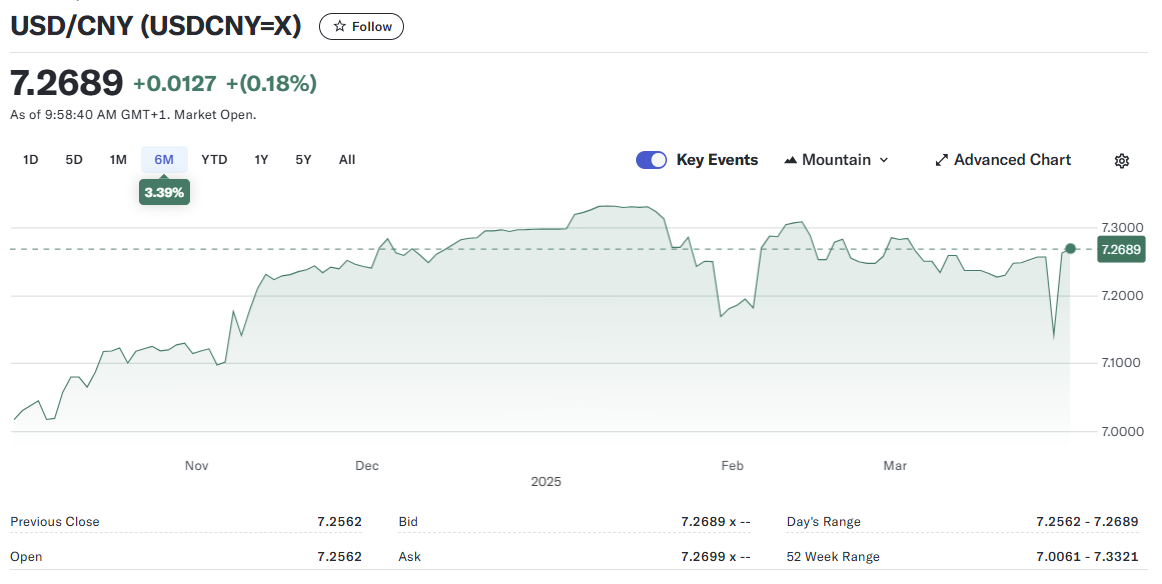
Task: Toggle the Key Events switch off
Action: click(651, 160)
